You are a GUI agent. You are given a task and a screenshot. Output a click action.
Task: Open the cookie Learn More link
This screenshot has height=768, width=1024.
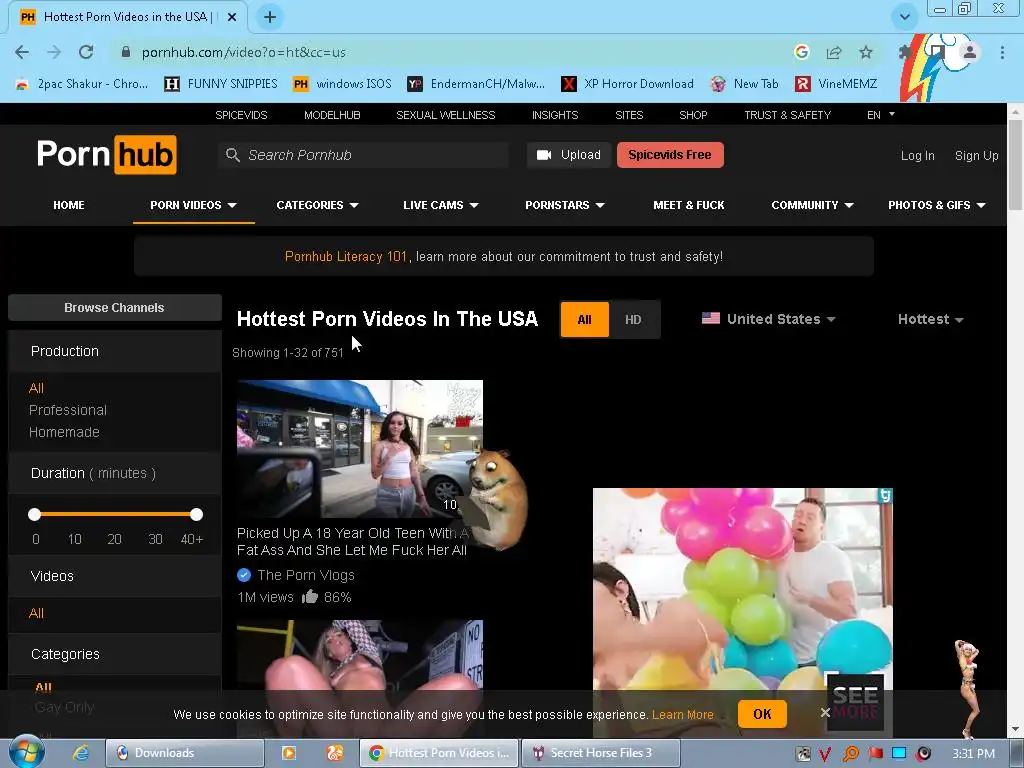click(682, 714)
